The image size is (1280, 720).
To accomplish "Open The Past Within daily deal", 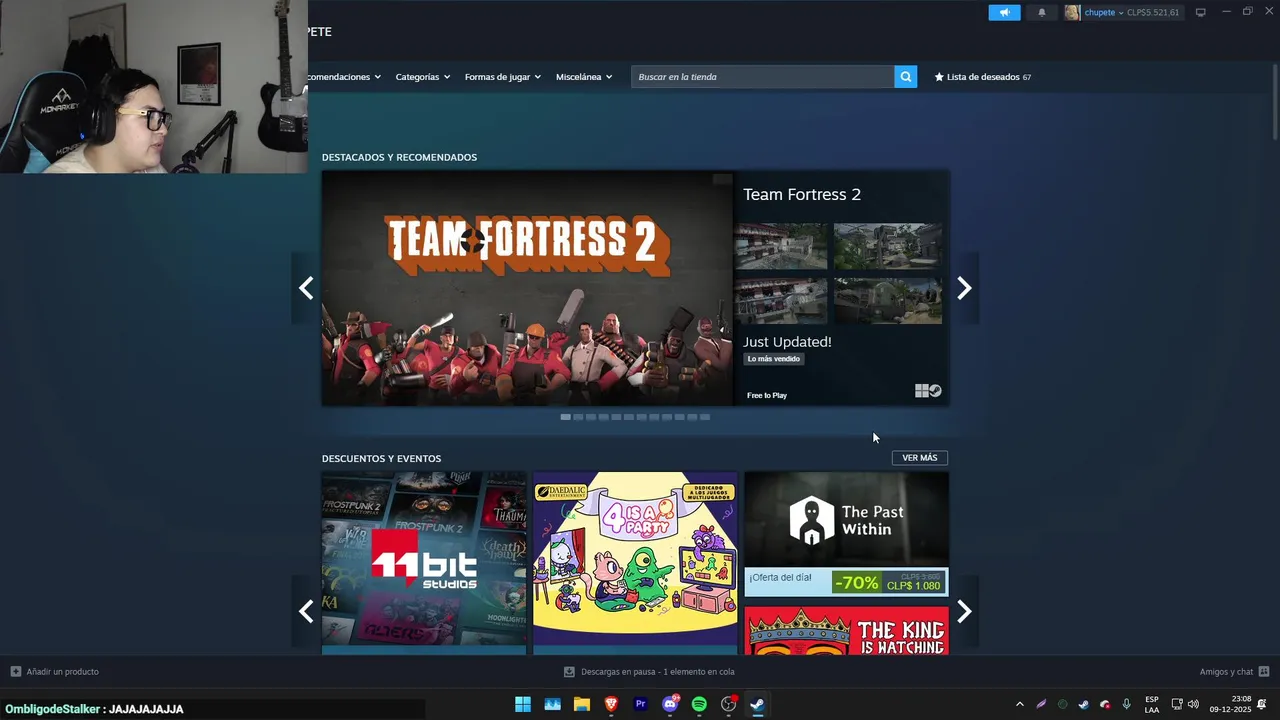I will tap(846, 534).
